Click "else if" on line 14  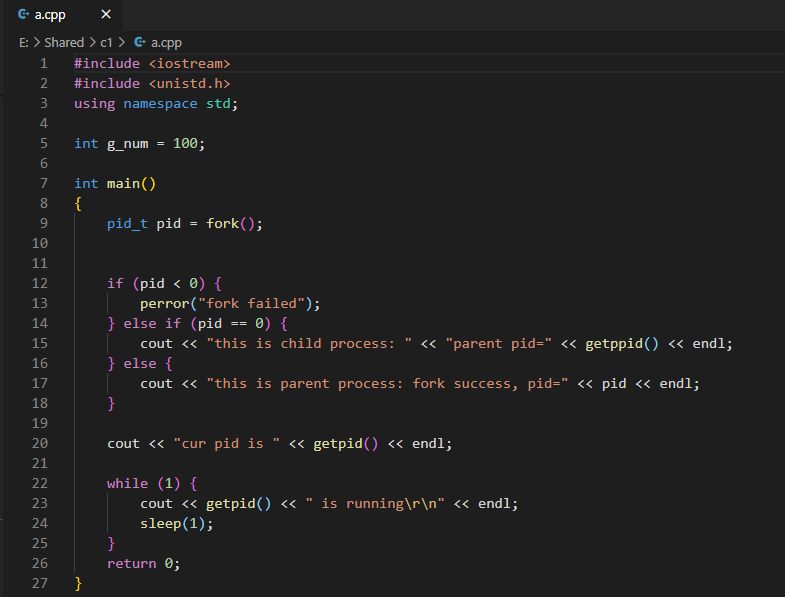pyautogui.click(x=152, y=324)
